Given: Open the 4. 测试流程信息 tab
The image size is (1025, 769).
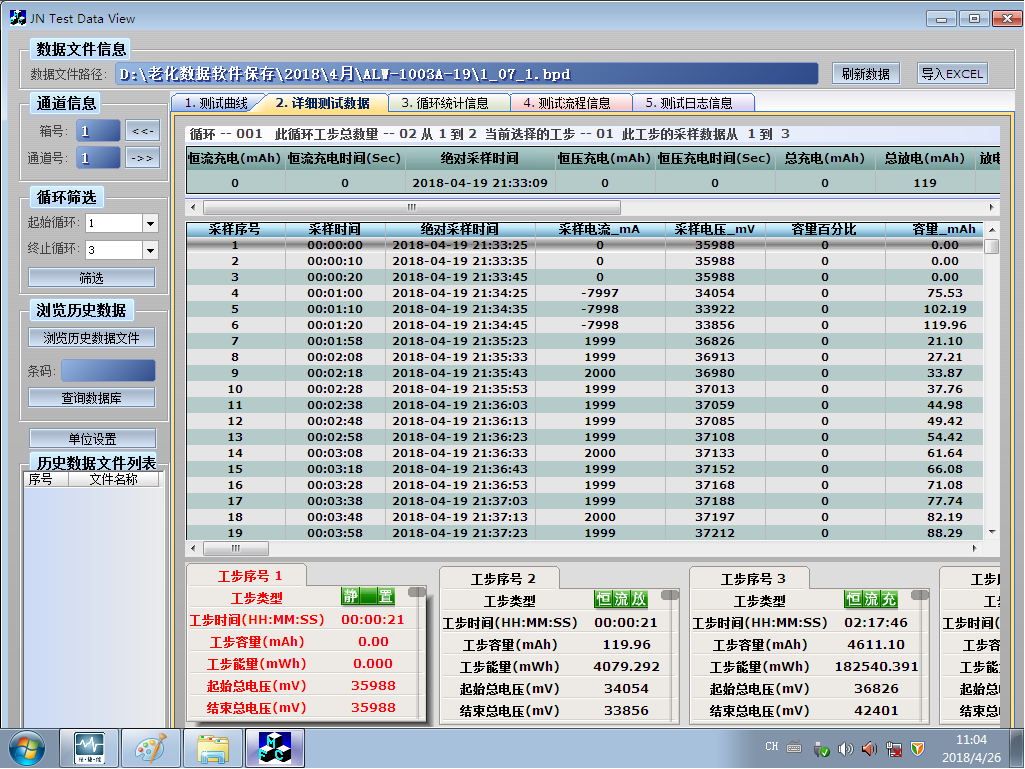Looking at the screenshot, I should 567,103.
